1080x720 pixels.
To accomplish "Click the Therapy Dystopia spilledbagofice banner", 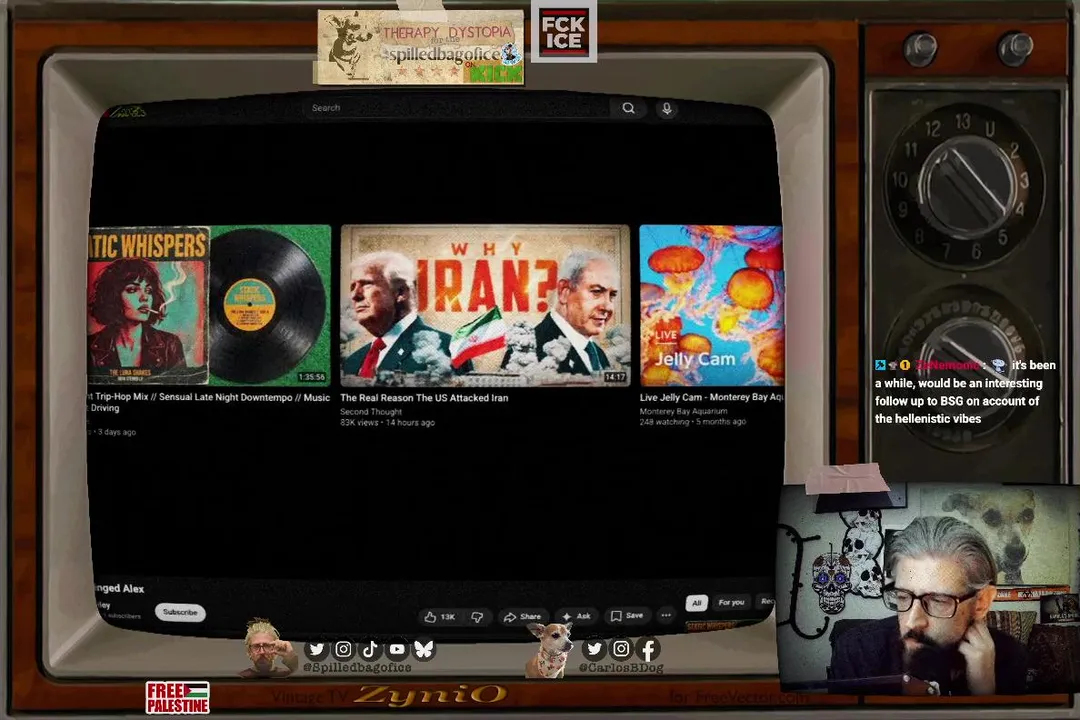I will pyautogui.click(x=419, y=47).
